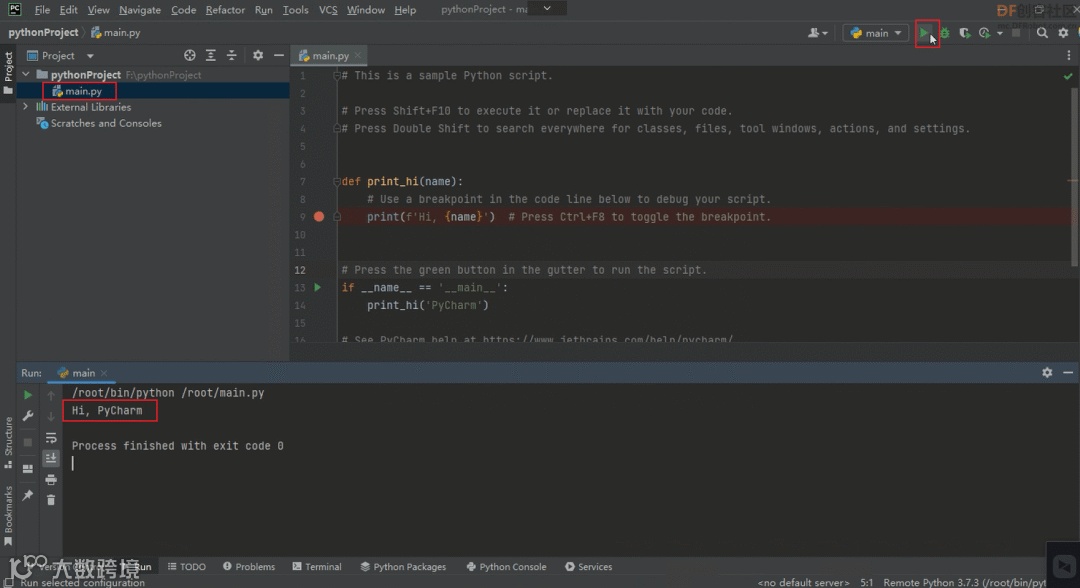
Task: Run the main configuration with green play button
Action: point(924,33)
